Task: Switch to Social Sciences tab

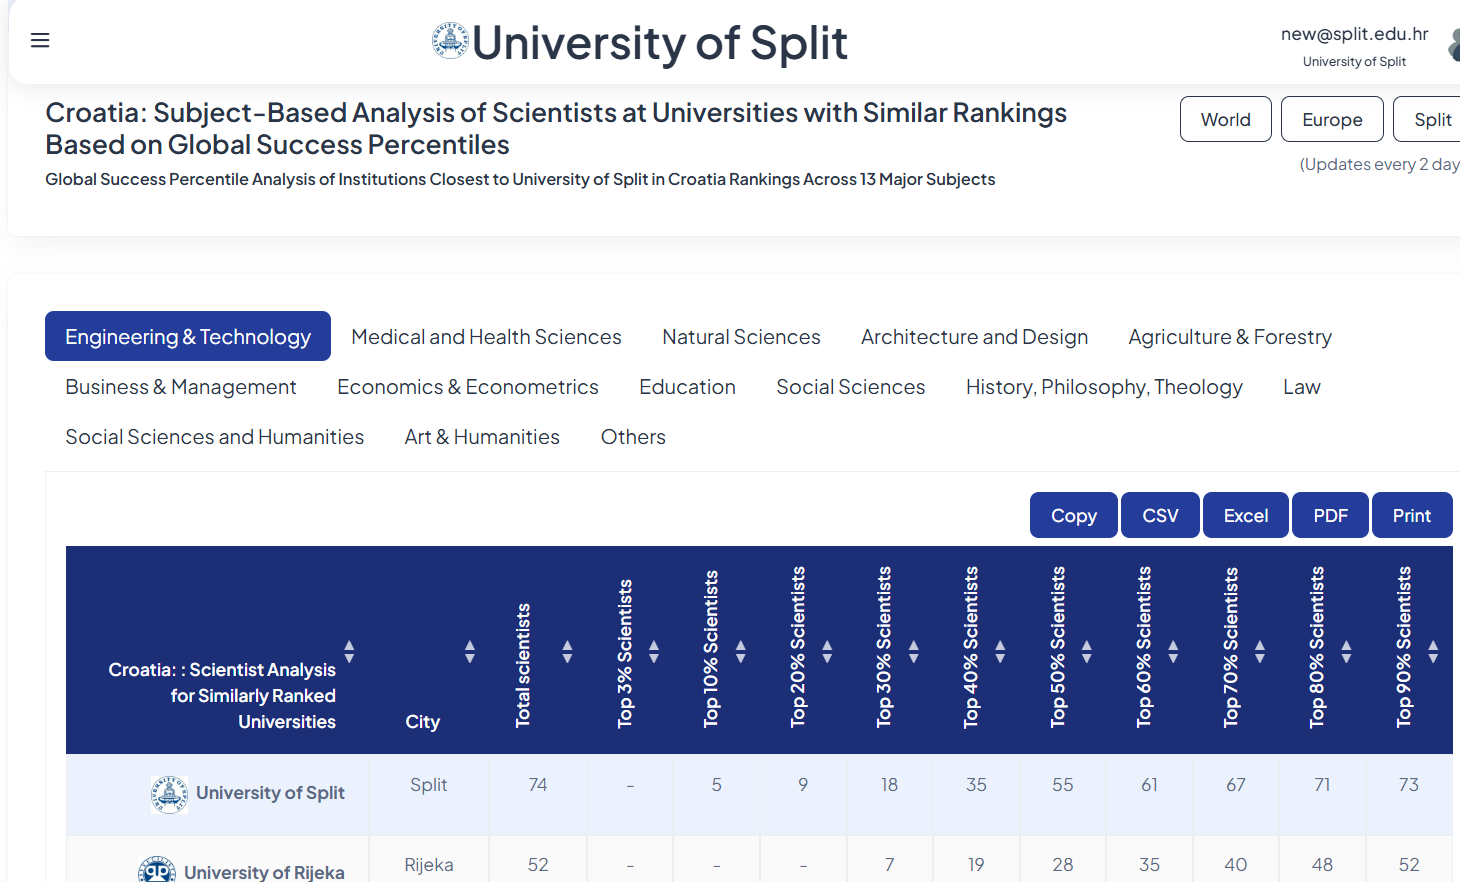Action: pos(851,387)
